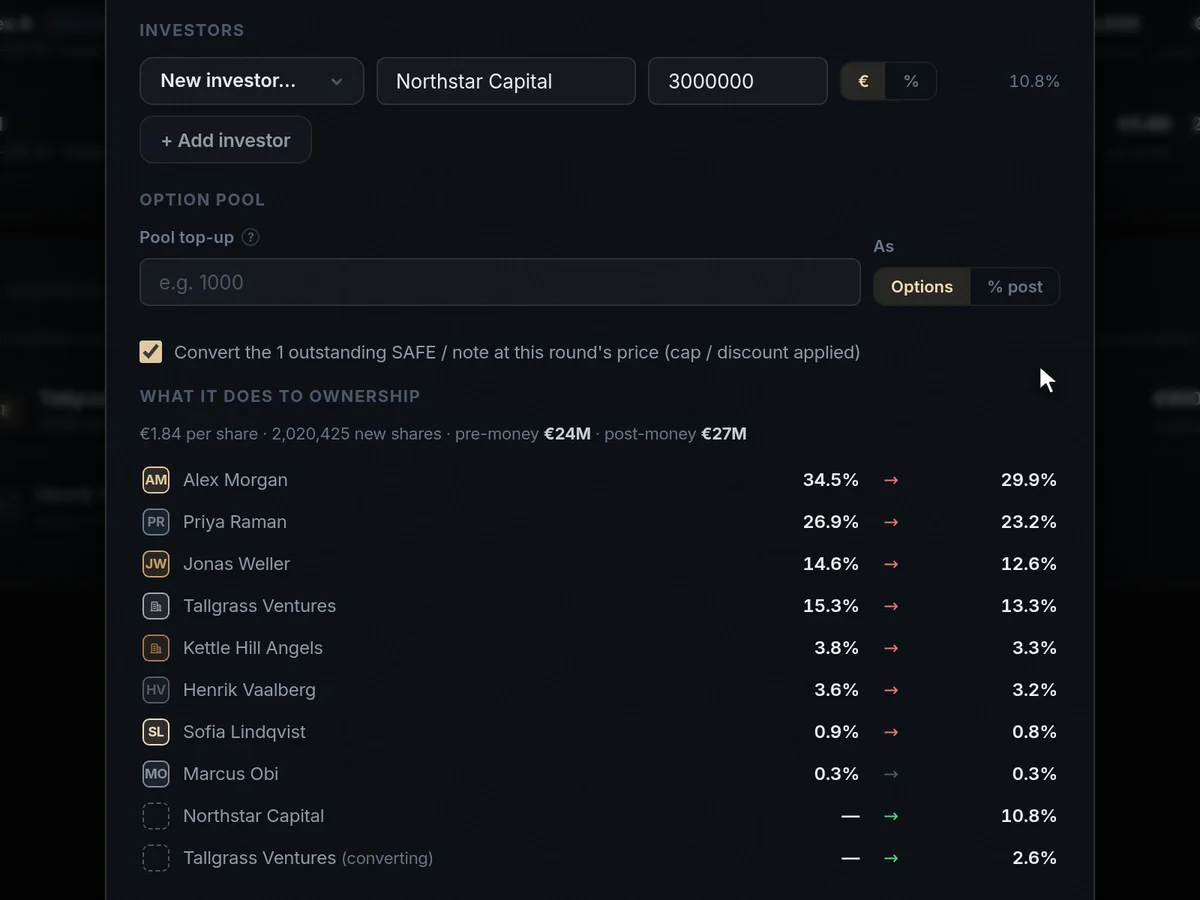
Task: Click the 10.8% figure beside the amount toggle
Action: click(1034, 81)
